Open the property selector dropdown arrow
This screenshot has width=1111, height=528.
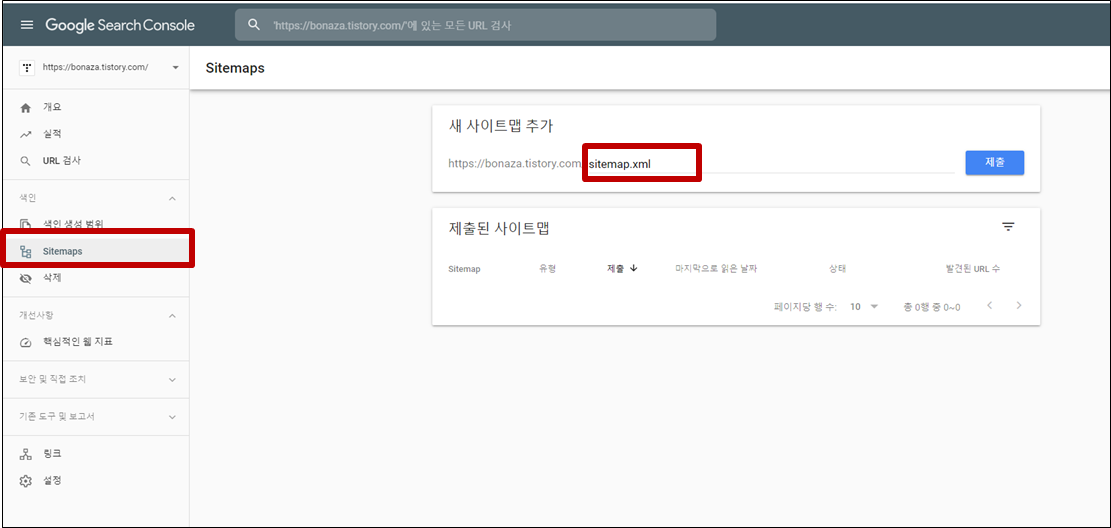[175, 68]
